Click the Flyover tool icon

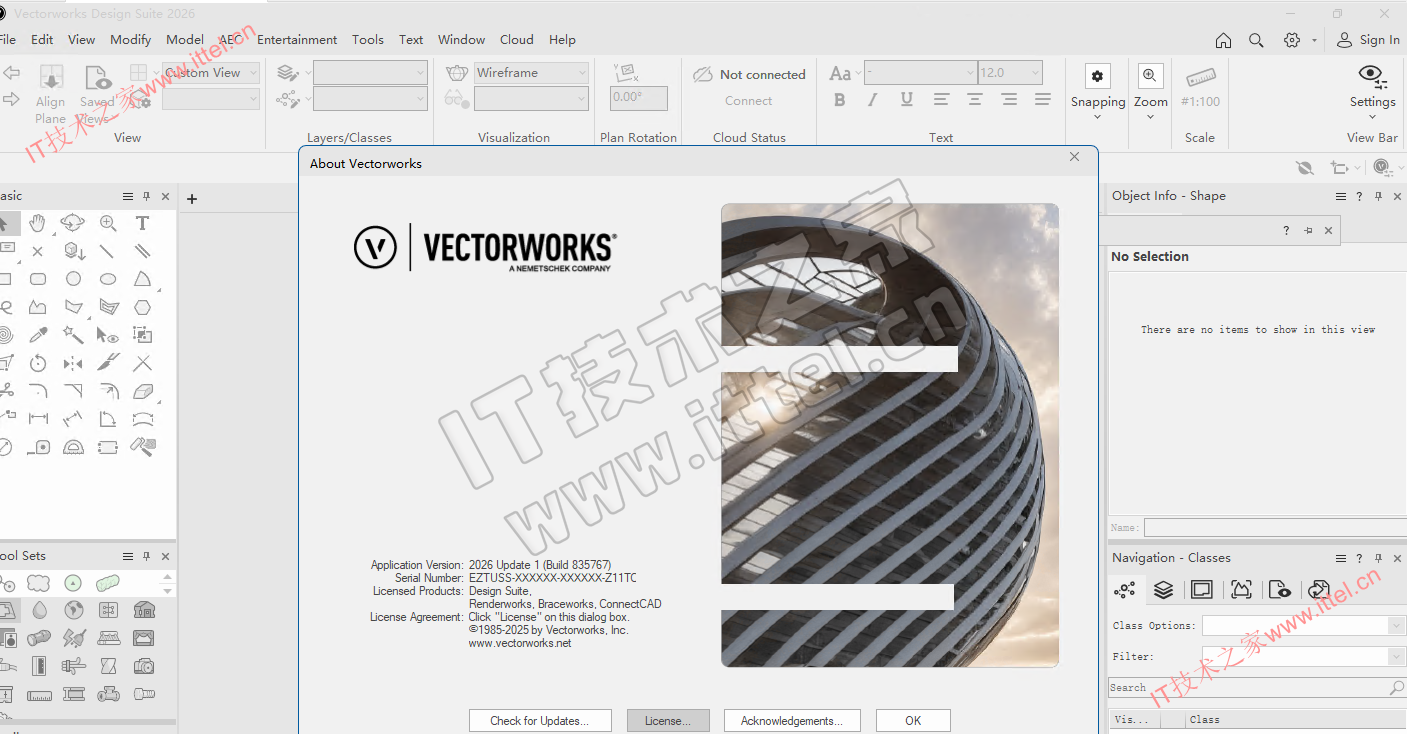tap(73, 223)
